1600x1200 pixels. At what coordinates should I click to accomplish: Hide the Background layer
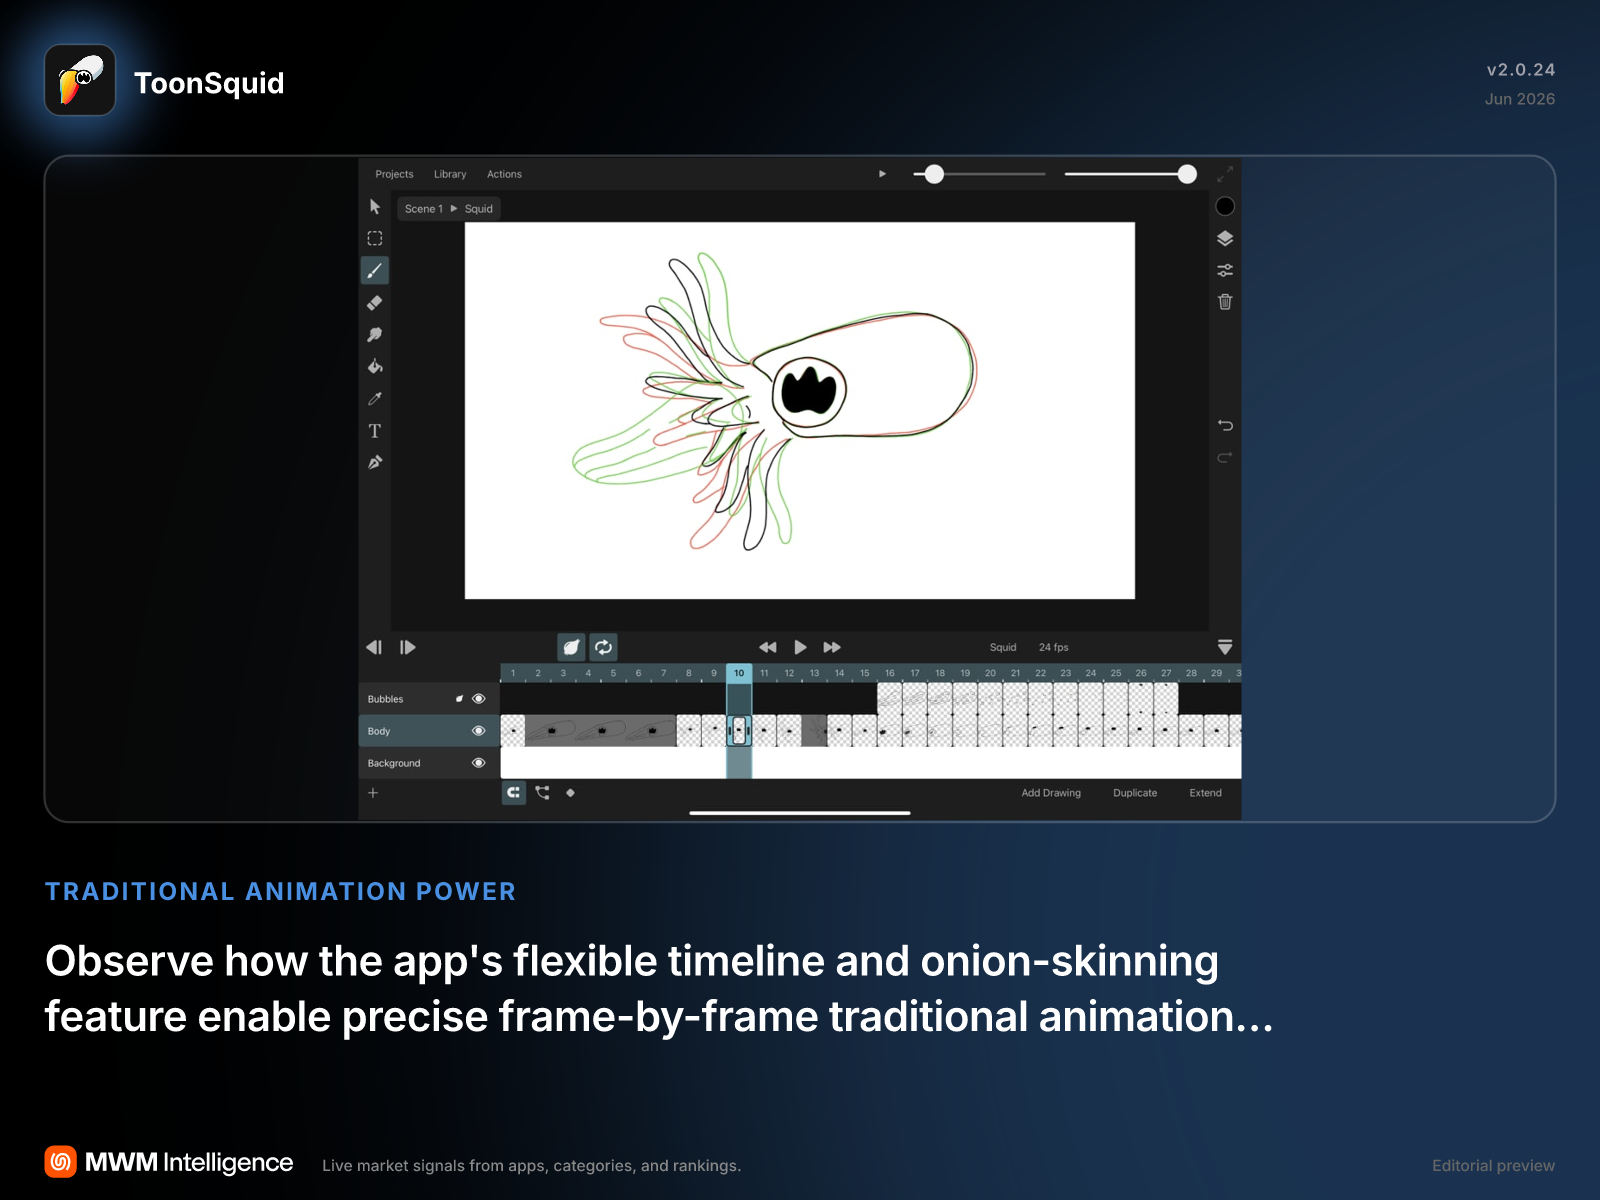[x=479, y=763]
